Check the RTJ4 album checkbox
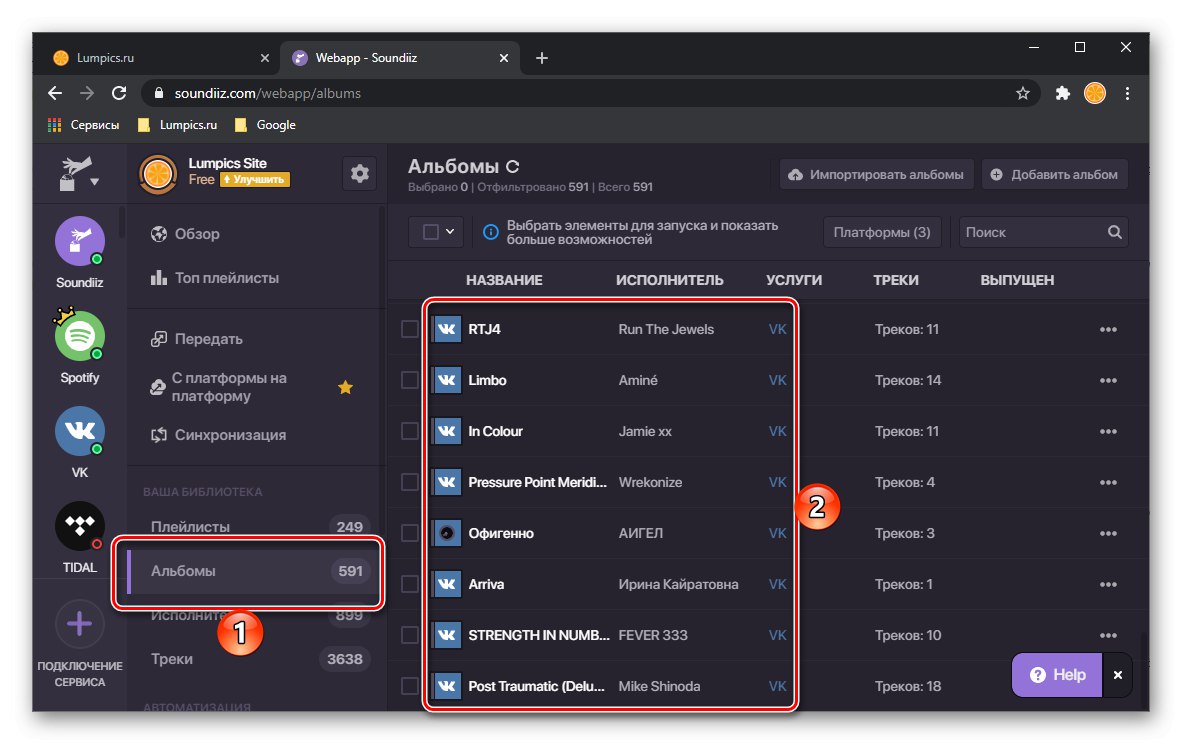 409,329
